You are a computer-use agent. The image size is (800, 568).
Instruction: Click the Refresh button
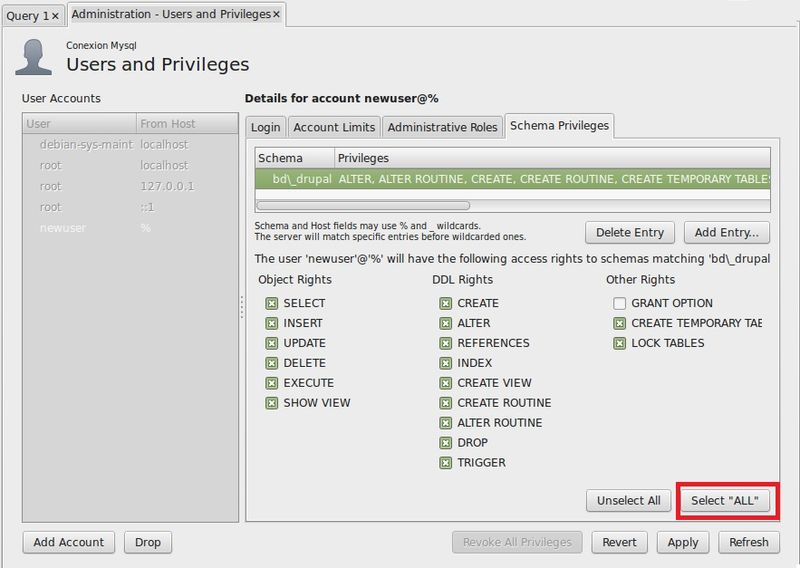[748, 542]
